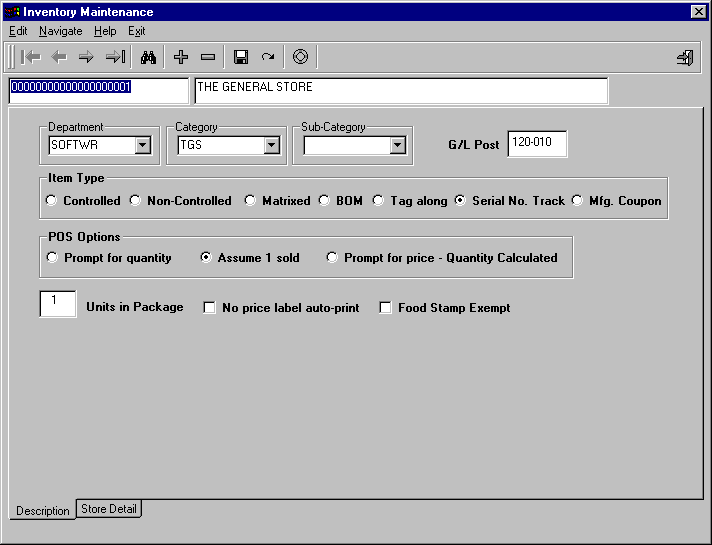Expand the Category dropdown arrow

pyautogui.click(x=272, y=145)
